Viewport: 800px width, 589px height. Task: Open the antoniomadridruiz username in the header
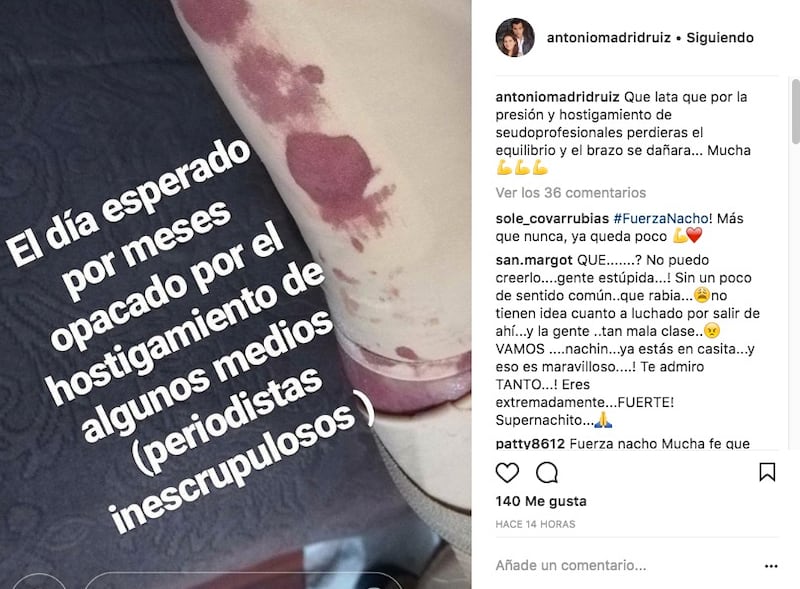608,37
